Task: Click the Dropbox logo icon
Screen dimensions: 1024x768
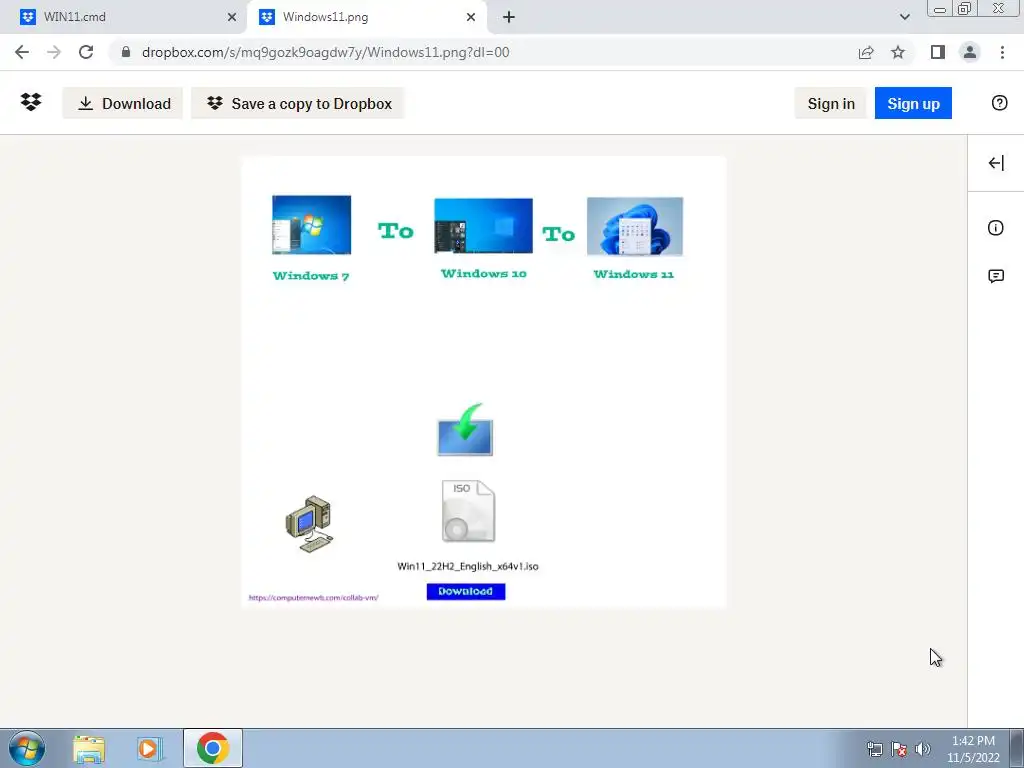Action: [31, 103]
